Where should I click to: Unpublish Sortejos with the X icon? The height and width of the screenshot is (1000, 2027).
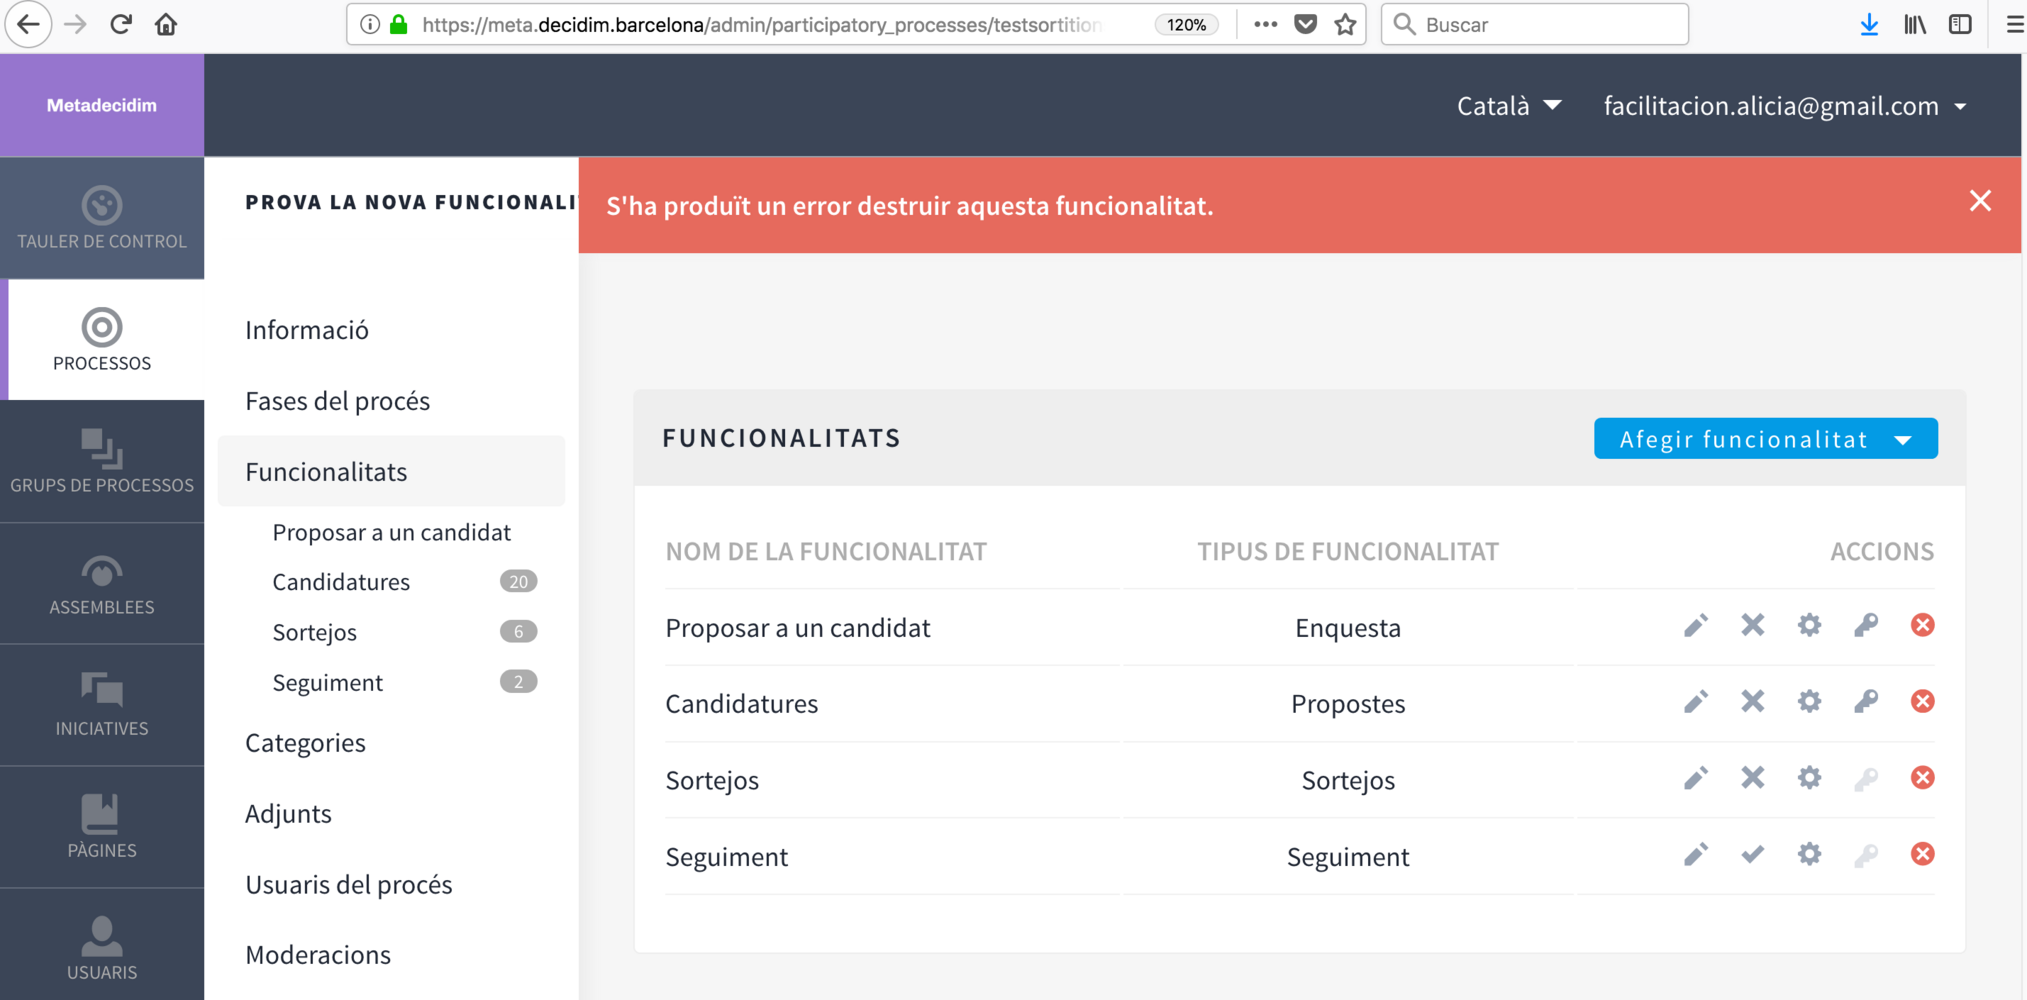point(1752,778)
